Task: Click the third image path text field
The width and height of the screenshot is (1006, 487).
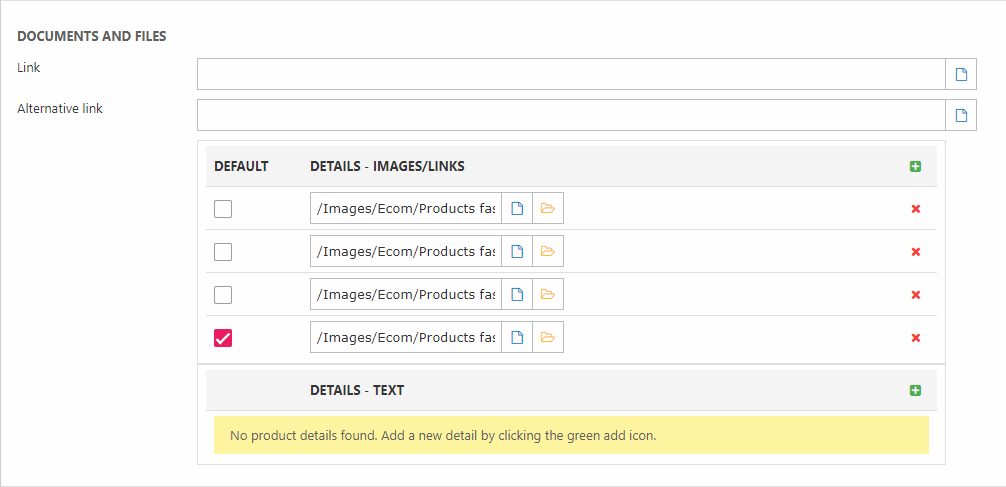Action: [x=405, y=294]
